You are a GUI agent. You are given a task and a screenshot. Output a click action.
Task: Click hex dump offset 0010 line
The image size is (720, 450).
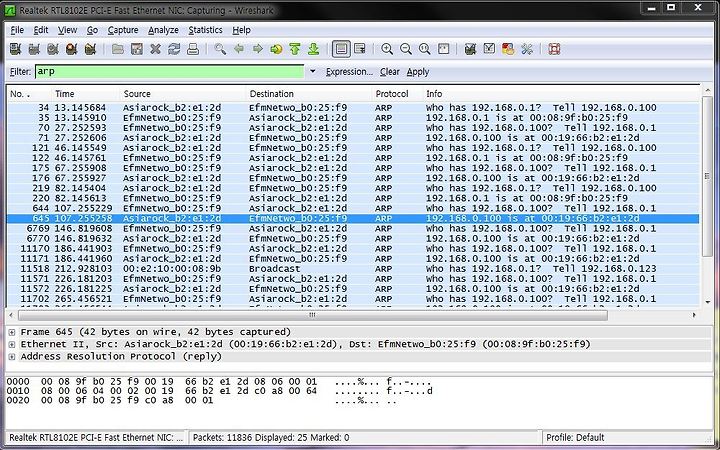pos(219,391)
